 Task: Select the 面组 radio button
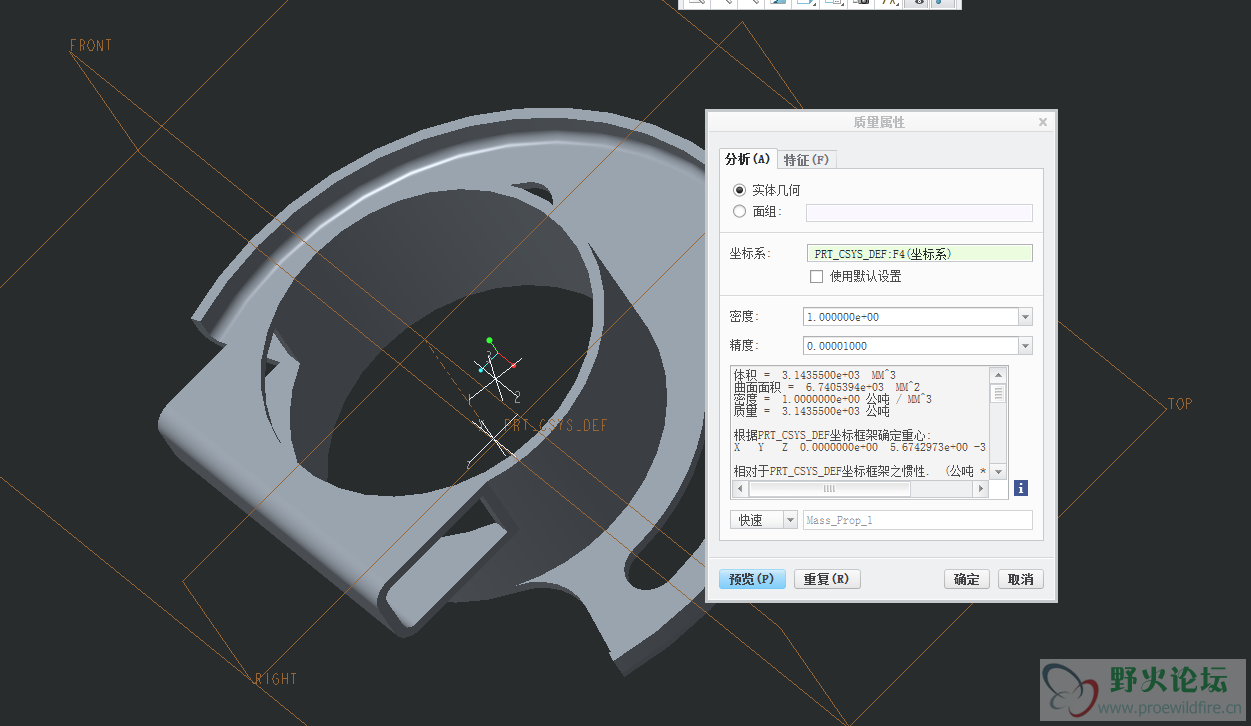click(740, 211)
